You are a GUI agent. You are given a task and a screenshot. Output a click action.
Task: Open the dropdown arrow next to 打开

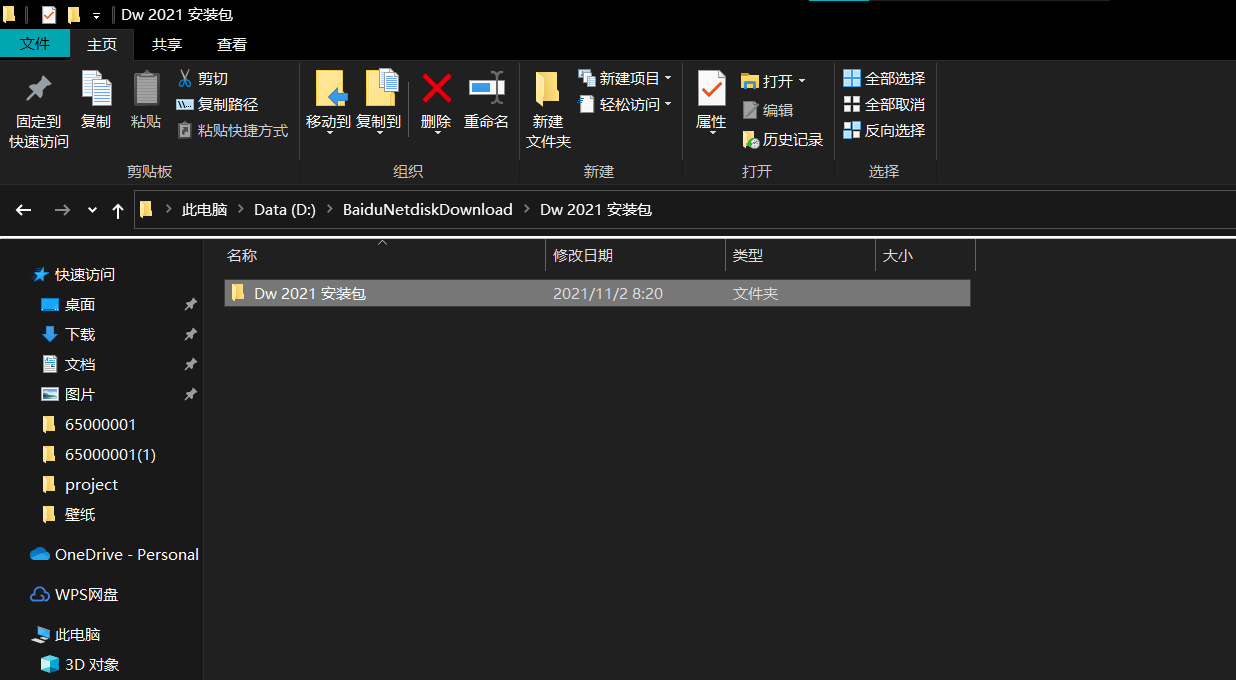801,81
